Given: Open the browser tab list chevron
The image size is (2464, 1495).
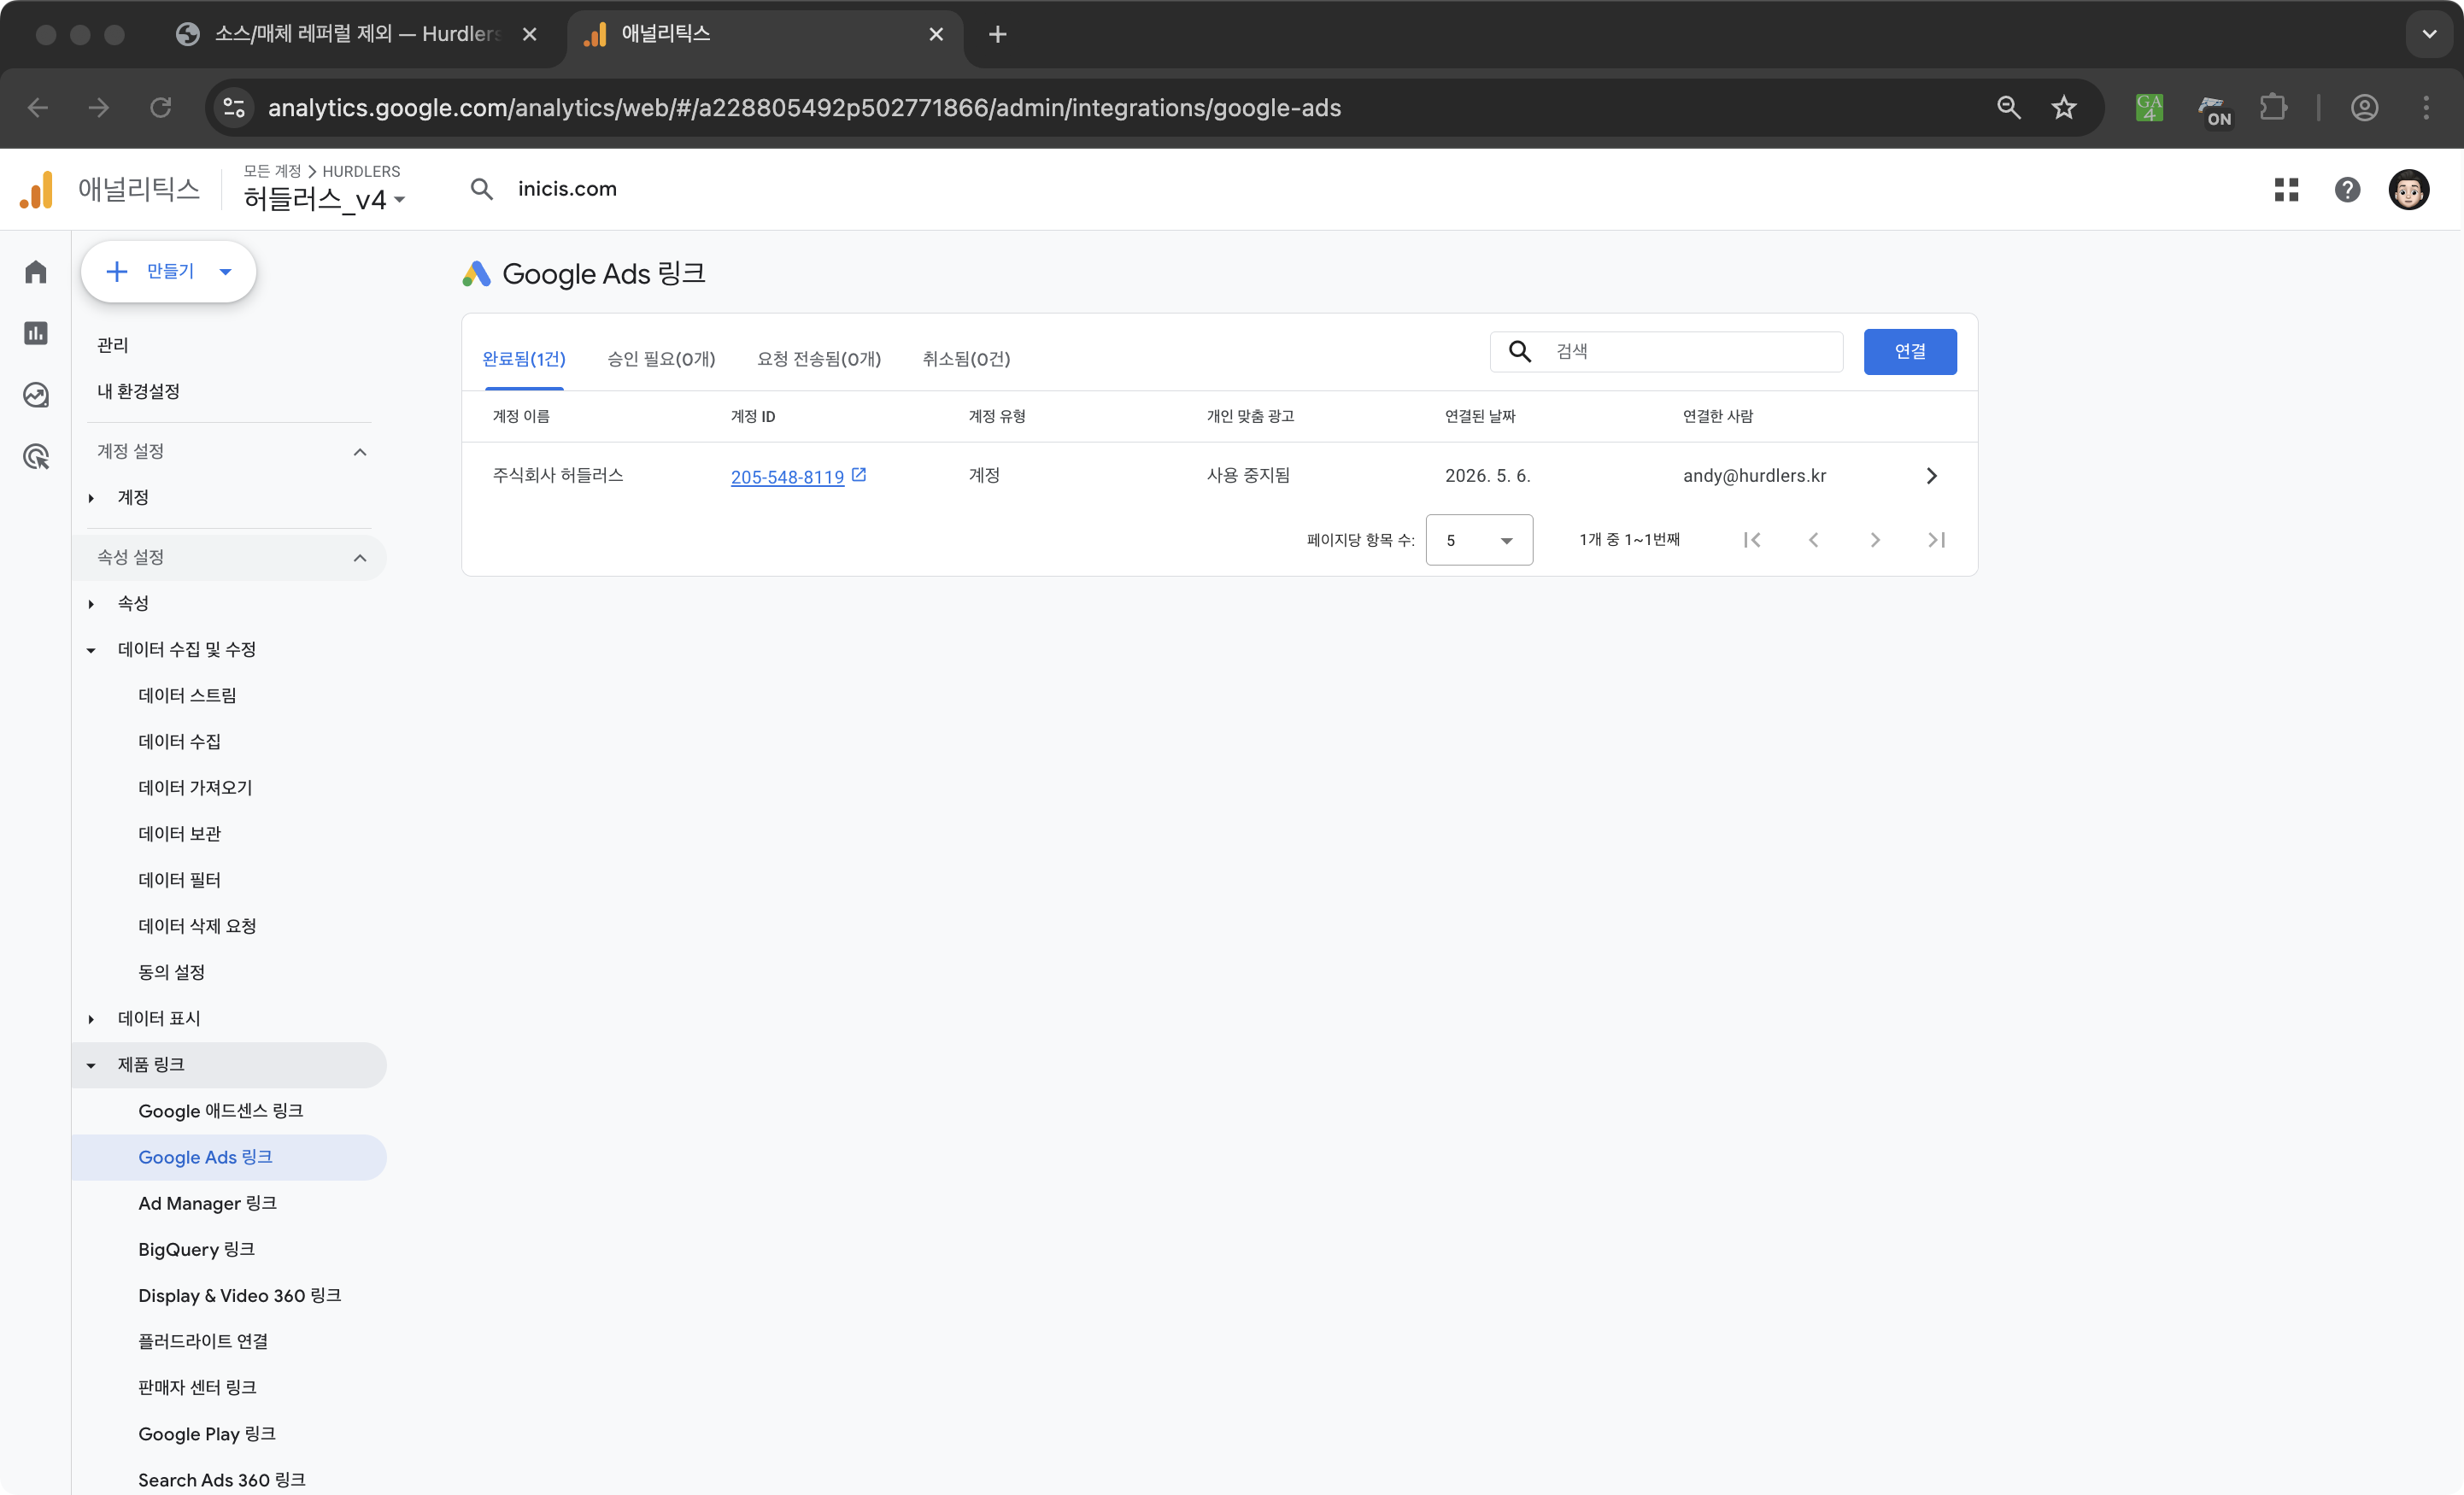Looking at the screenshot, I should point(2429,34).
